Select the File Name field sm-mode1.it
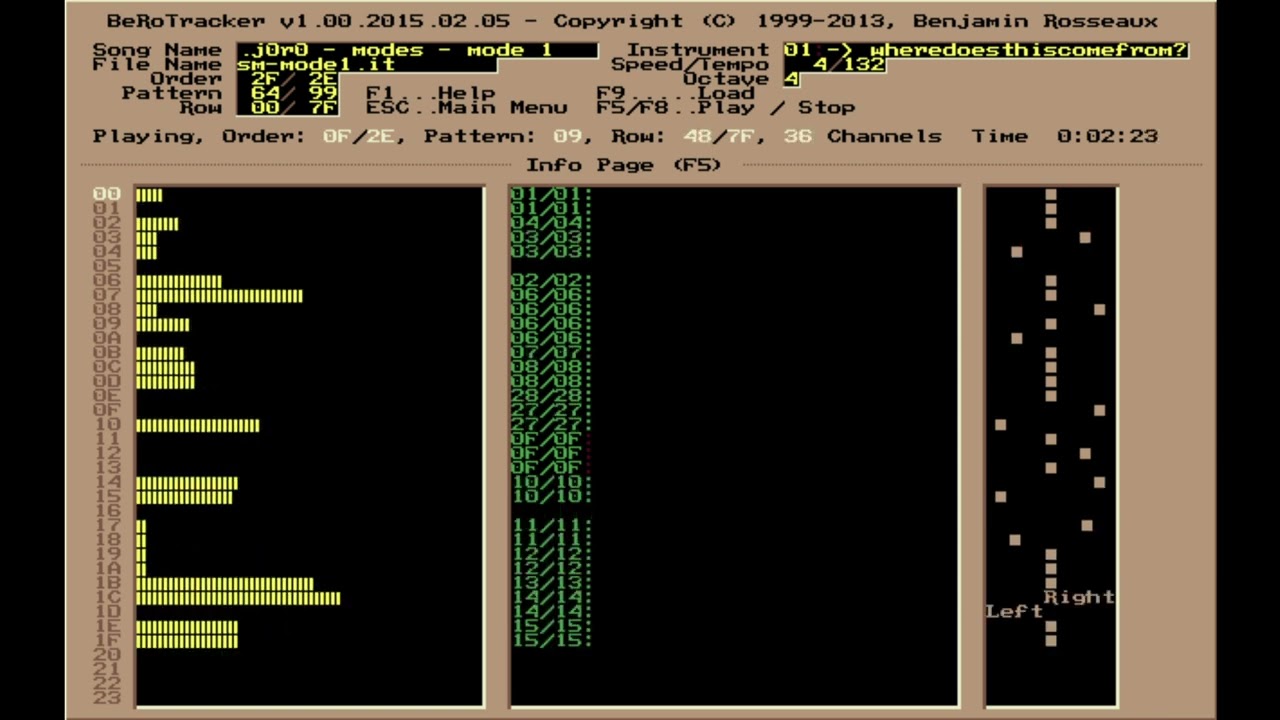The image size is (1280, 720). coord(367,64)
